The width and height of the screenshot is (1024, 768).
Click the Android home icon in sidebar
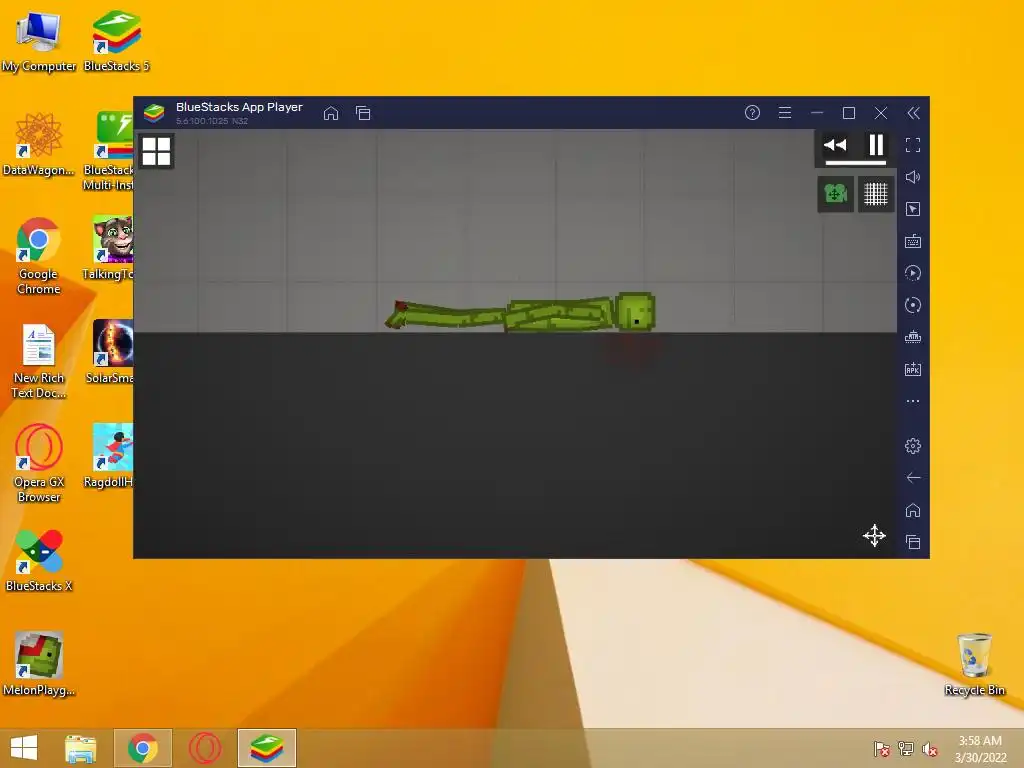coord(913,510)
